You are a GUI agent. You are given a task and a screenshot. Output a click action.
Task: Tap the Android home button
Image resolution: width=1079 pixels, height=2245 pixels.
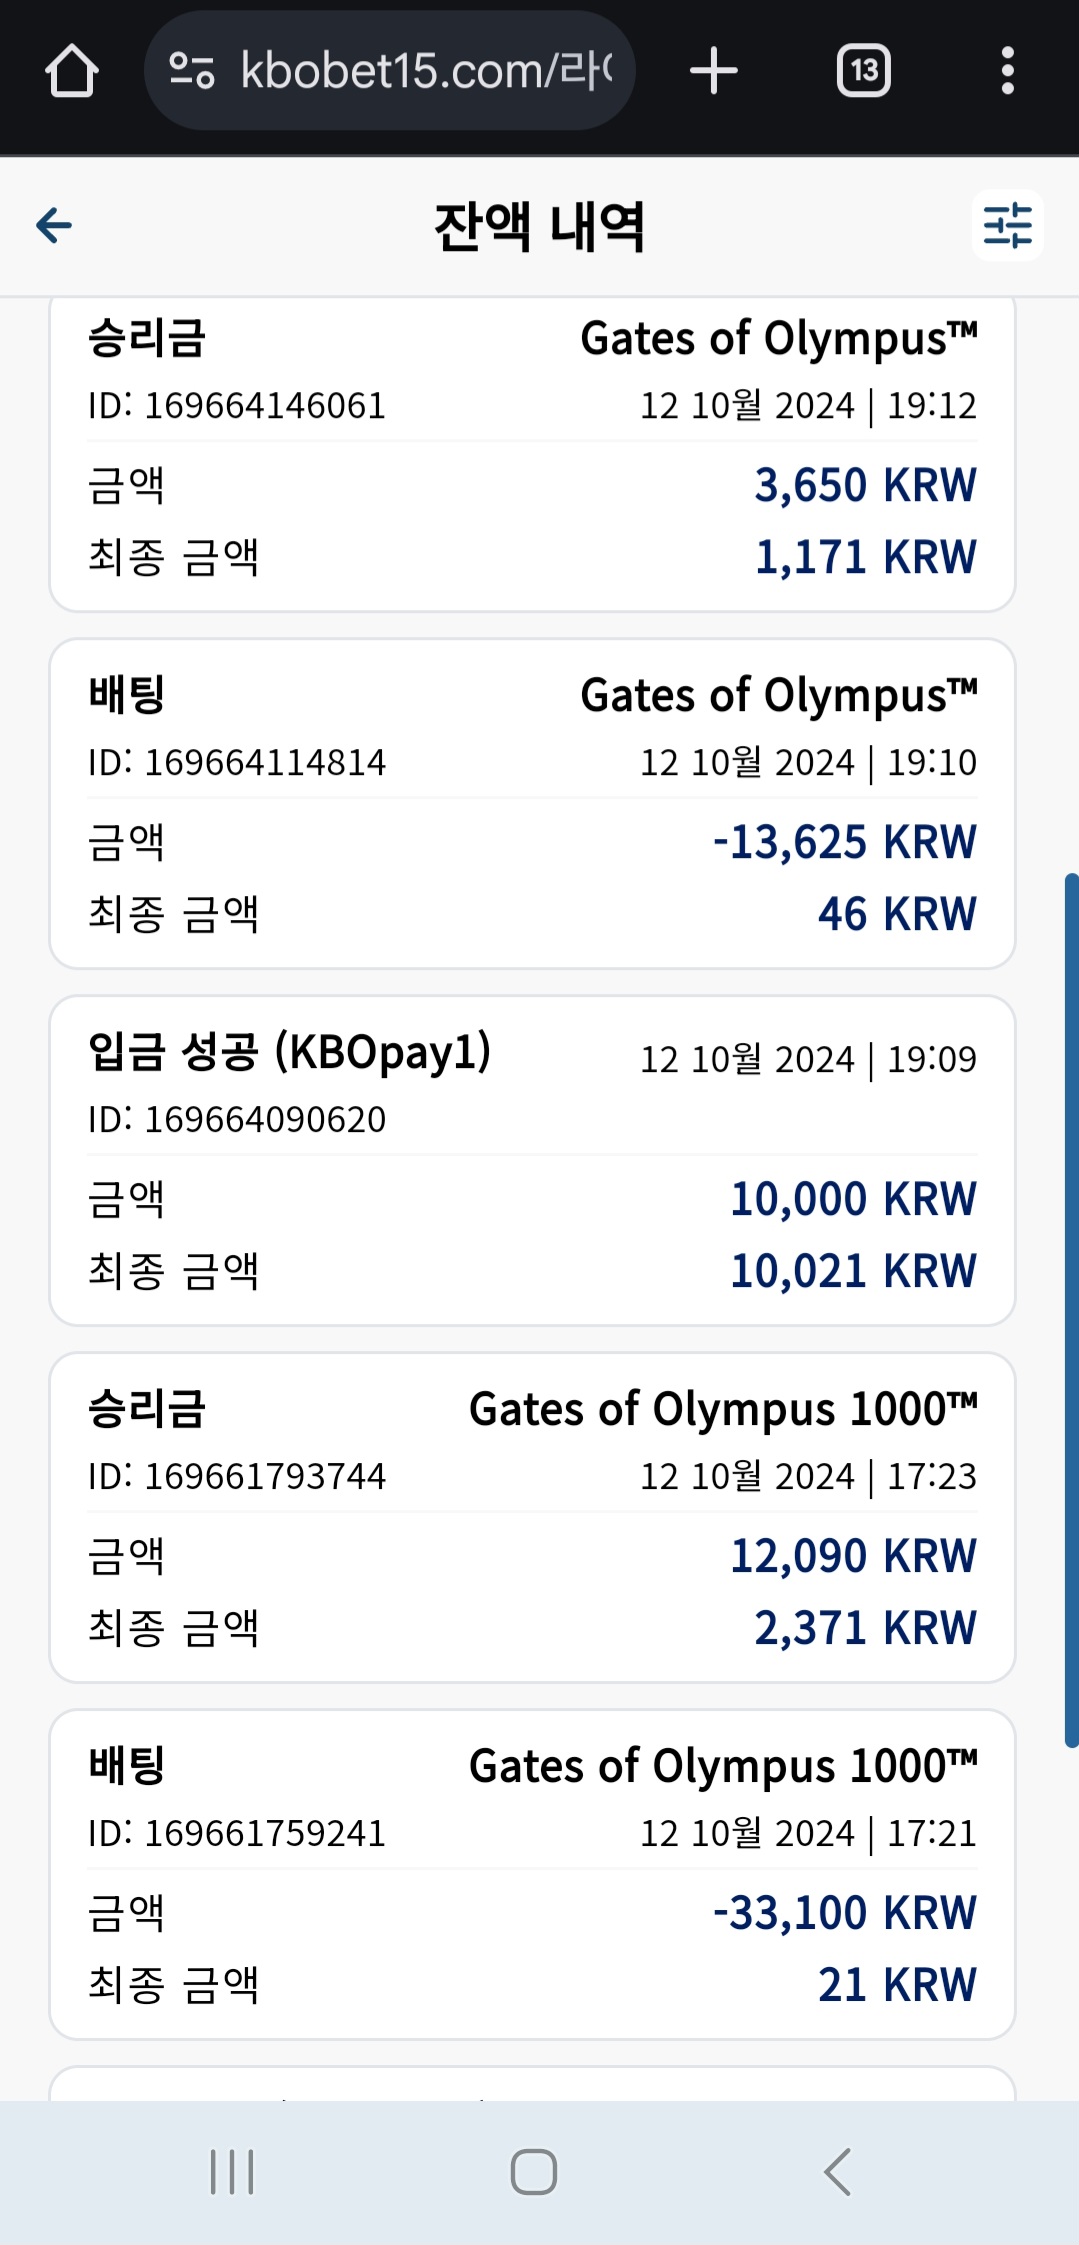pyautogui.click(x=534, y=2172)
